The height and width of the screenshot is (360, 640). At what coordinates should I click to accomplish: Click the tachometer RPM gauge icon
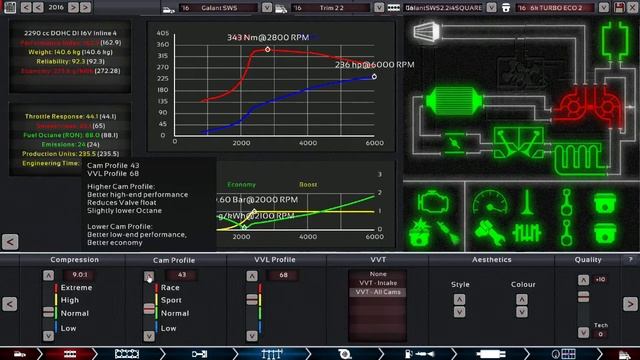tap(490, 202)
